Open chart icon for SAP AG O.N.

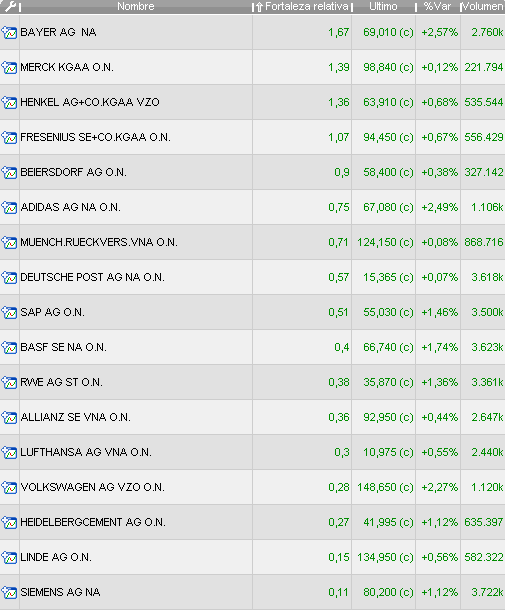pyautogui.click(x=9, y=313)
